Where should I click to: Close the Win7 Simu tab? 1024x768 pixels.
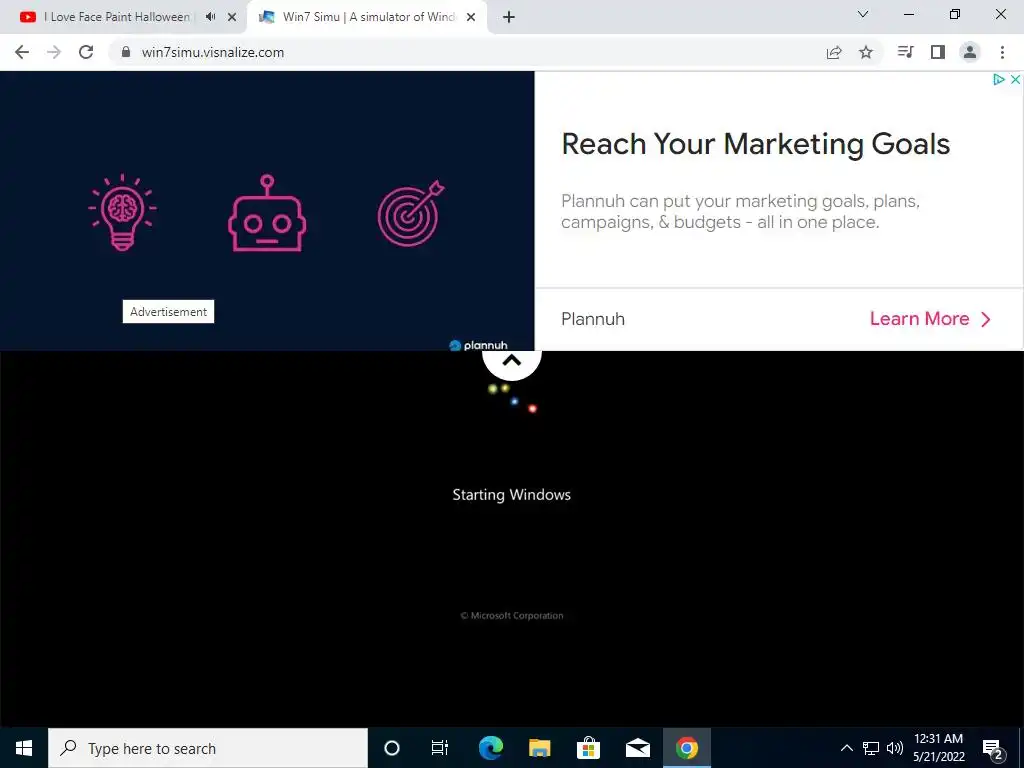[x=471, y=17]
